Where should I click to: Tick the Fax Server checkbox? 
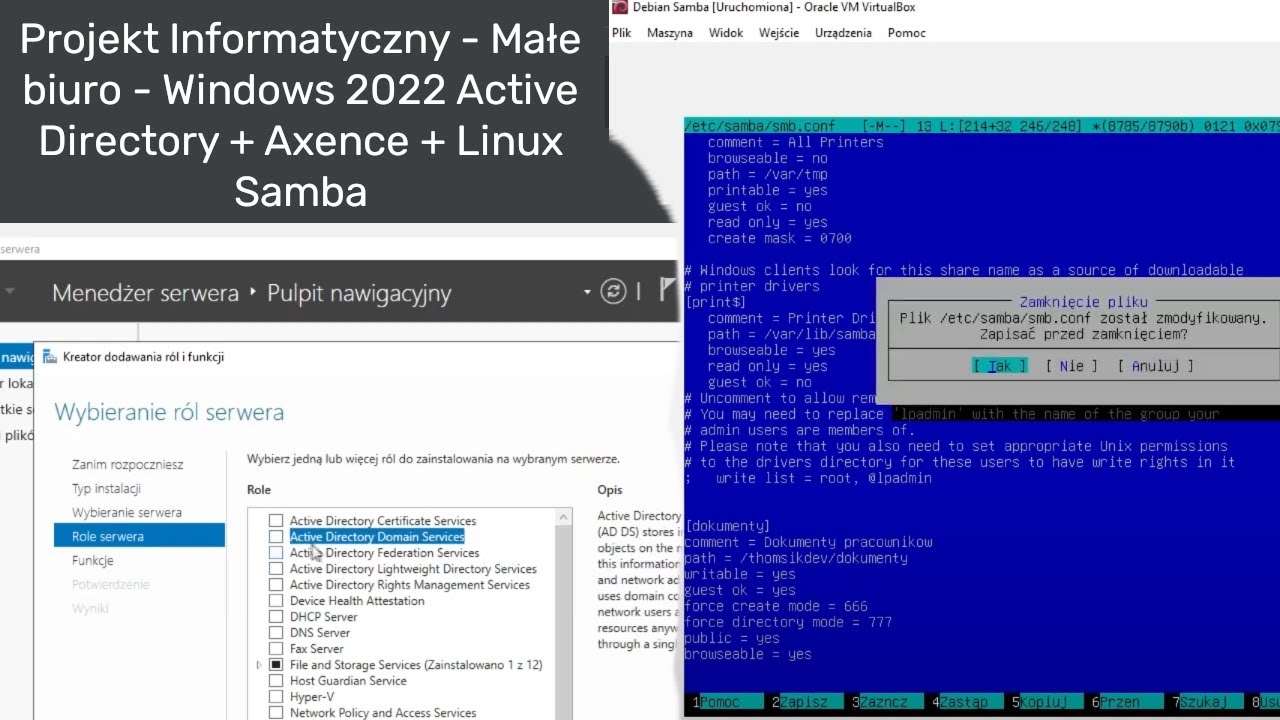[x=276, y=649]
